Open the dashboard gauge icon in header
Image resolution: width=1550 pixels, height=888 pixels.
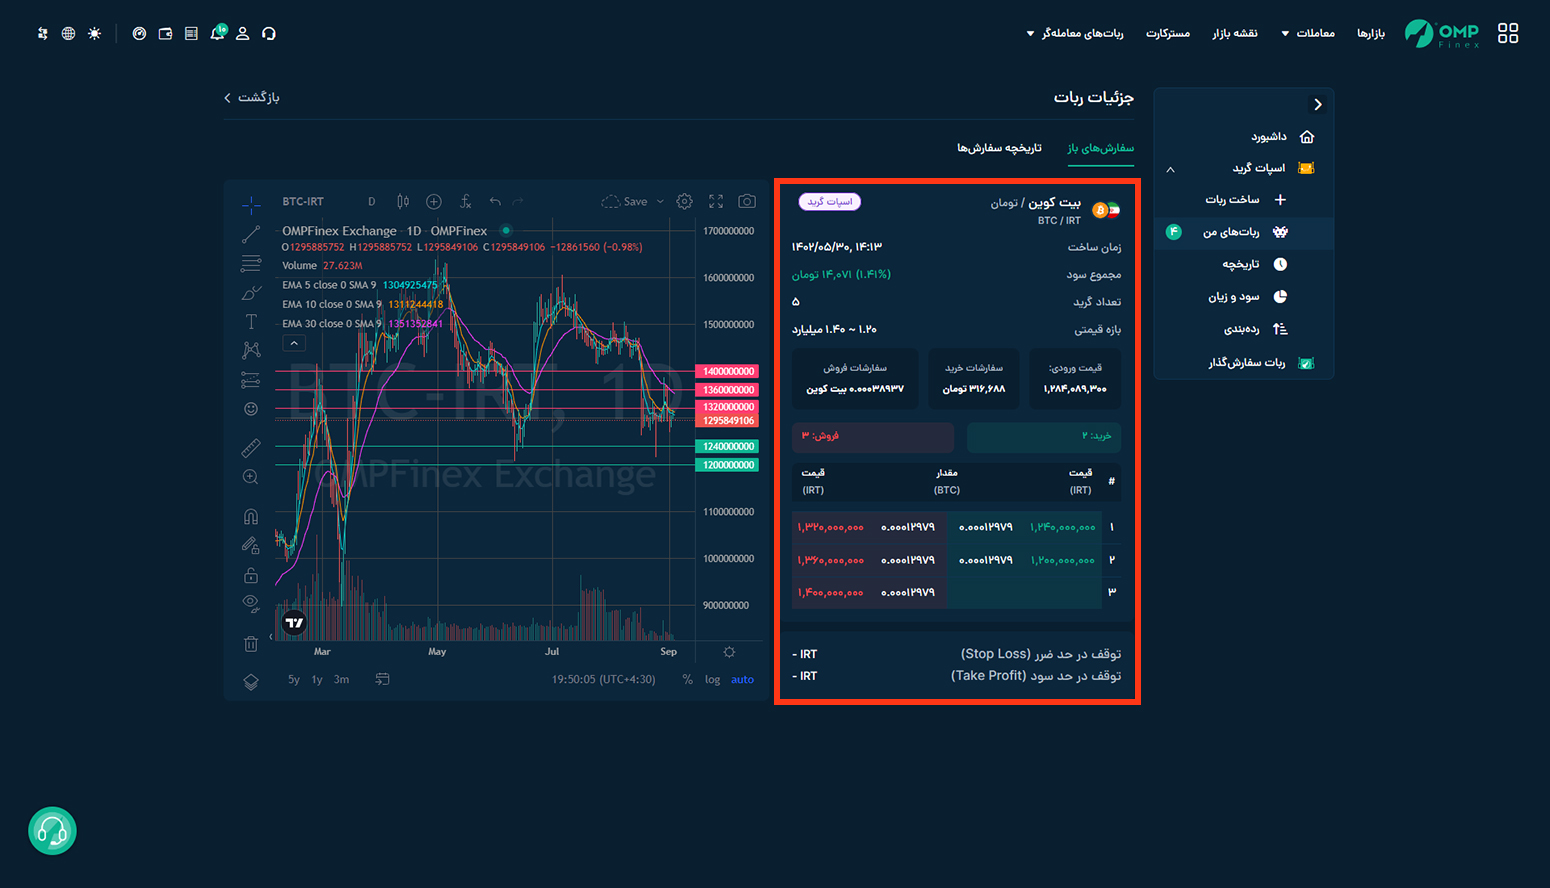click(x=139, y=33)
